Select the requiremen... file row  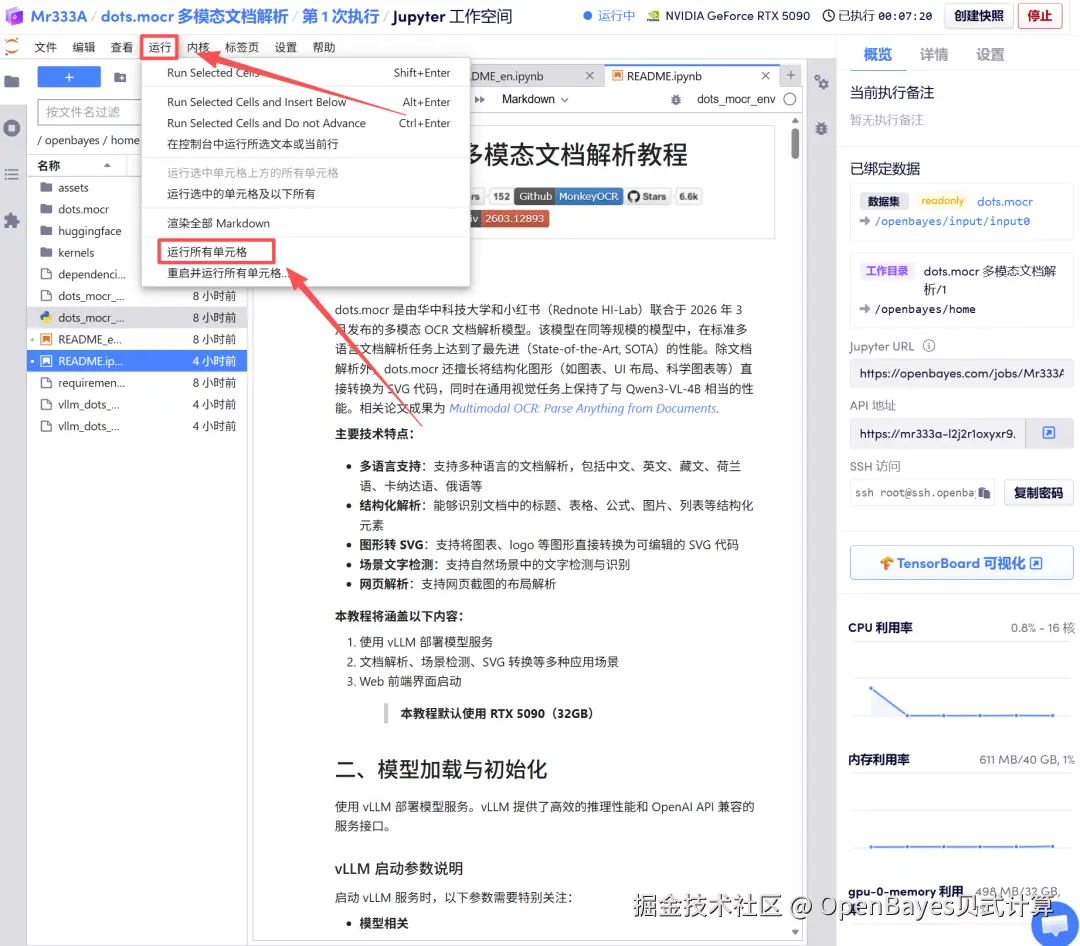[x=136, y=382]
